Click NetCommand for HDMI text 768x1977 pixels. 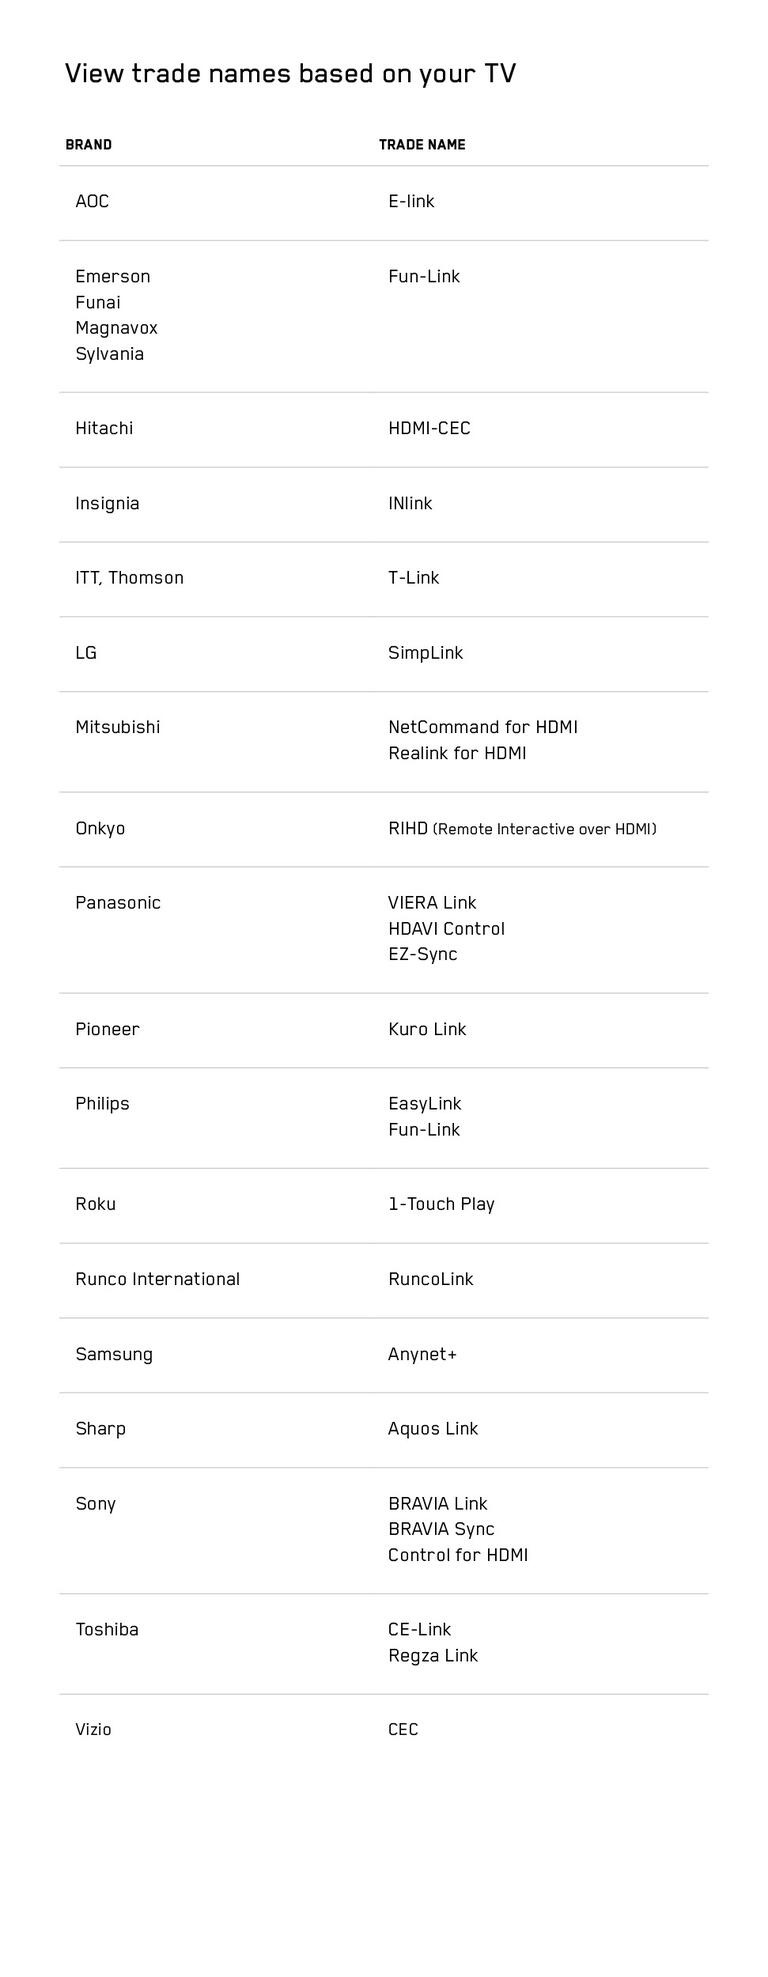coord(483,728)
